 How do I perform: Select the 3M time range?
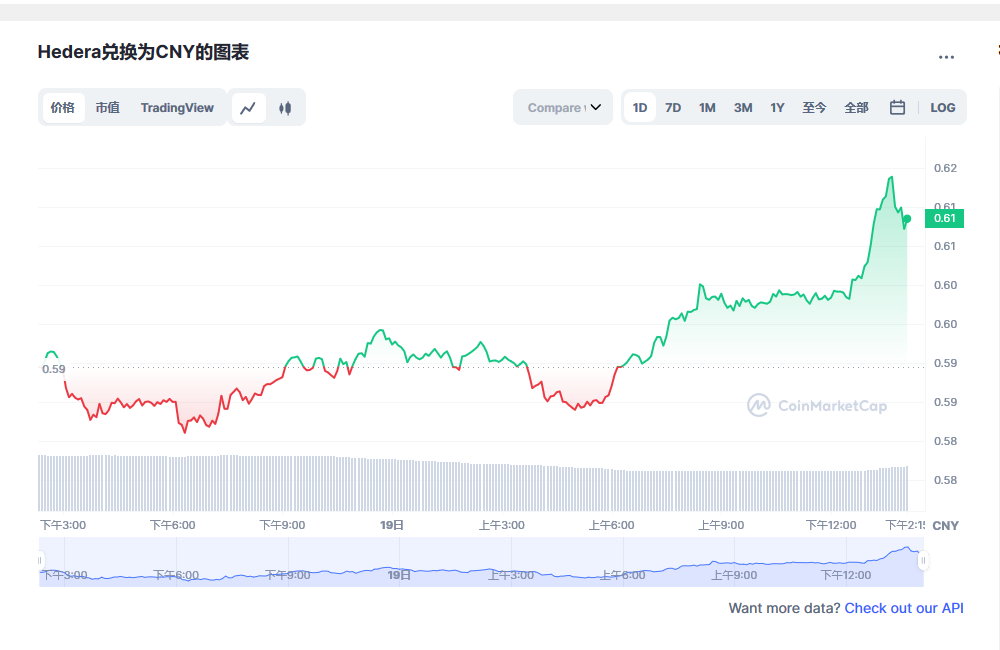point(743,108)
